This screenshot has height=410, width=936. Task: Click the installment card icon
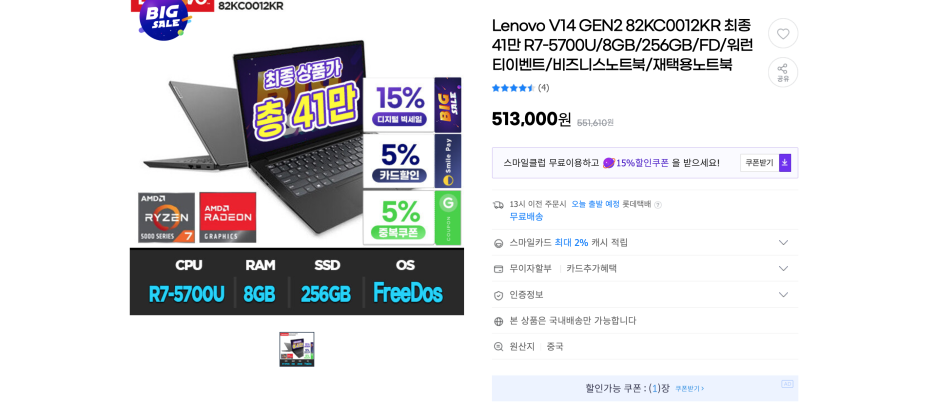(x=498, y=269)
